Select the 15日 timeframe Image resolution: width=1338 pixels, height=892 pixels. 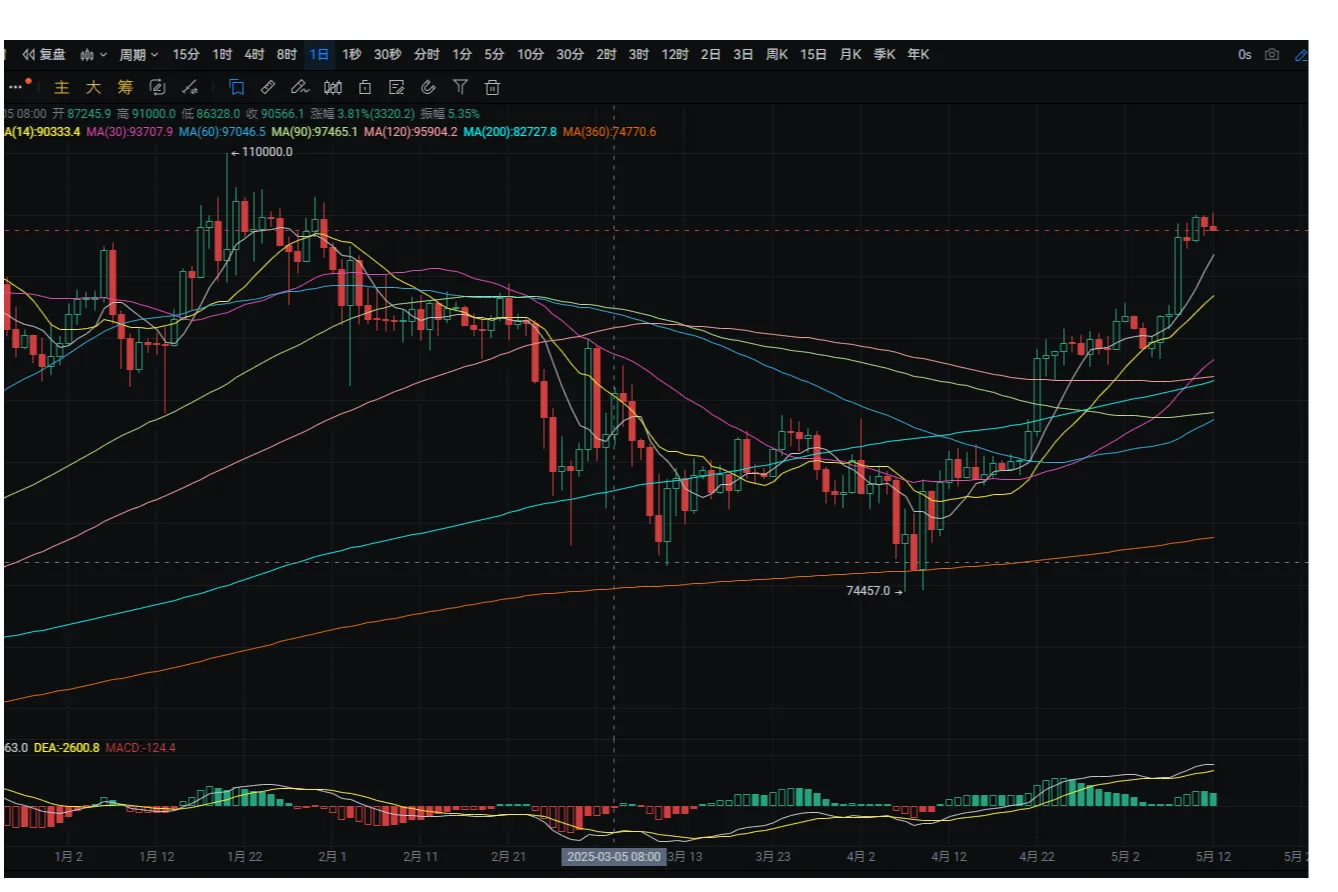click(x=814, y=55)
